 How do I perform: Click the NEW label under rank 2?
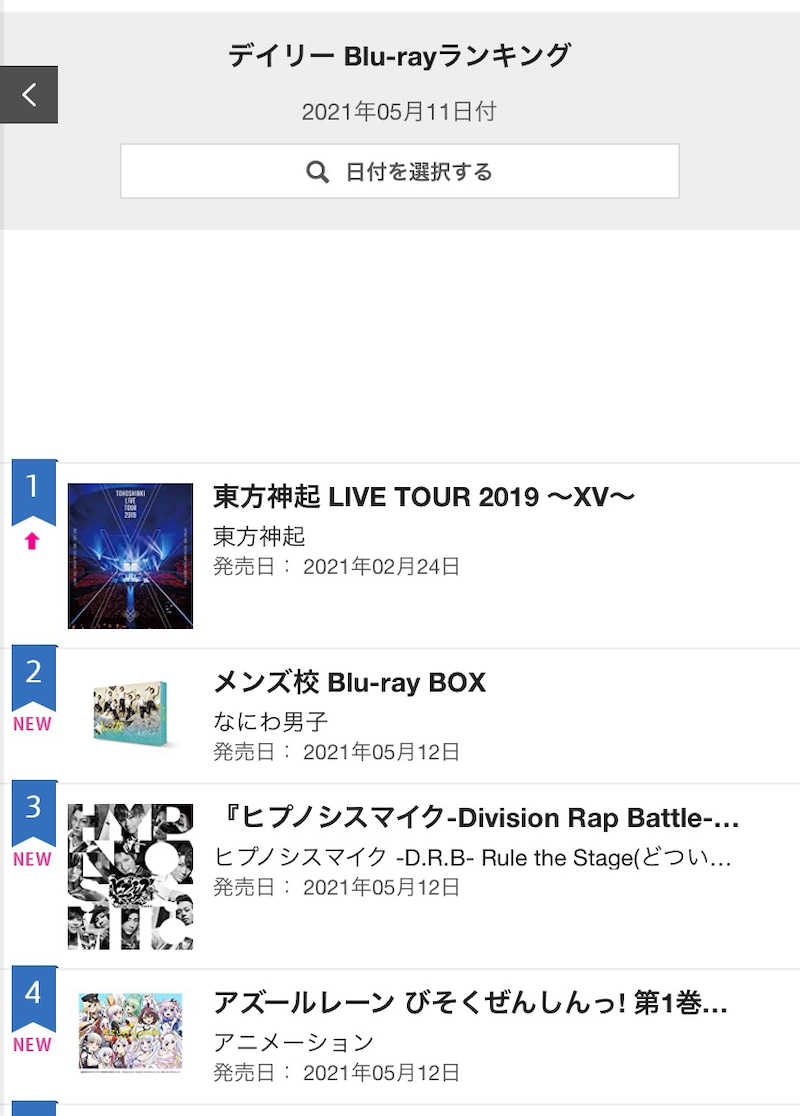(x=32, y=724)
